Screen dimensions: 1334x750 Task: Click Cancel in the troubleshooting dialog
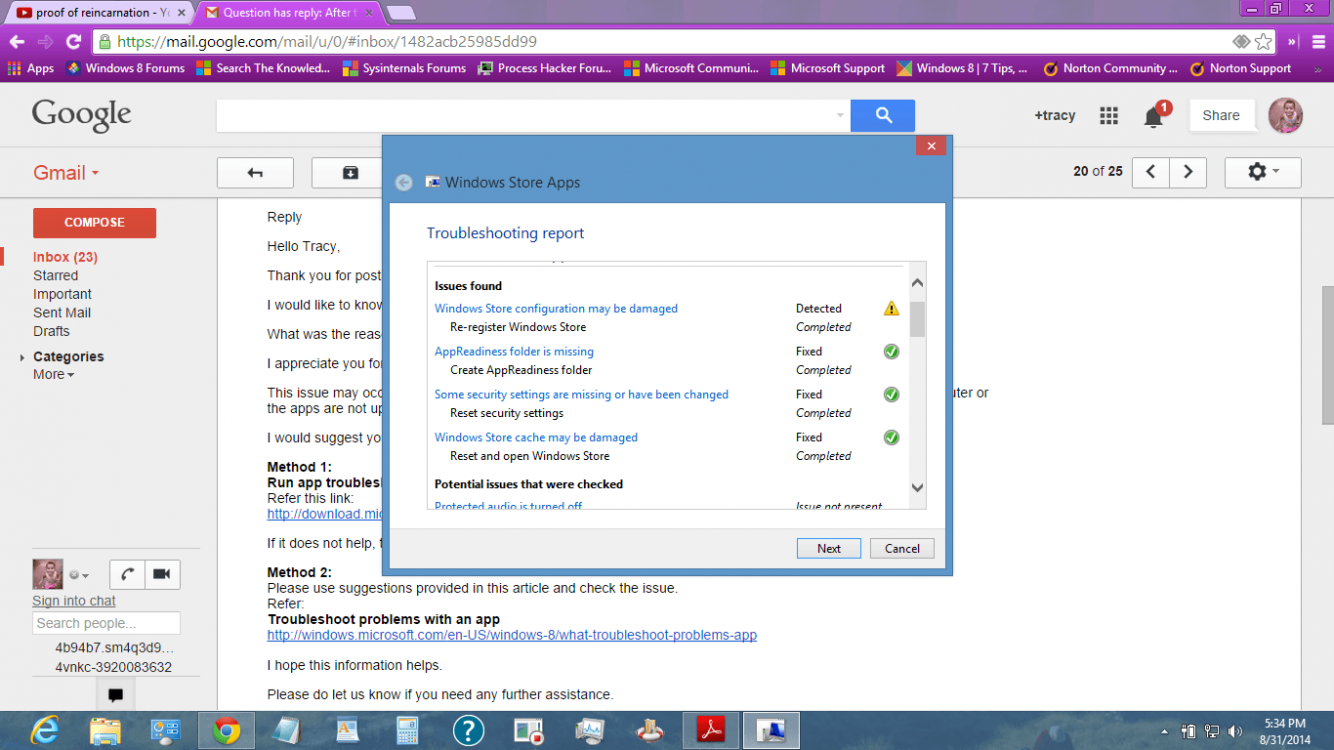tap(902, 548)
